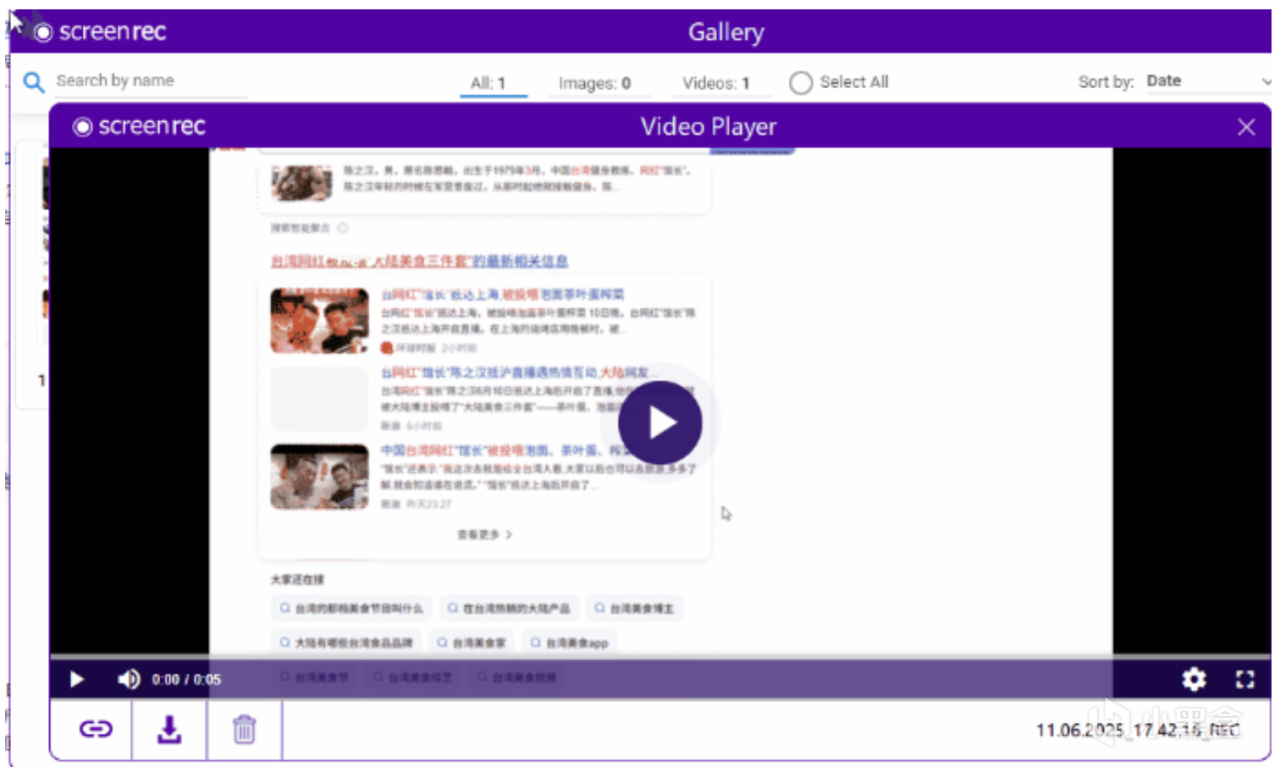
Task: Delete the recording with the trash icon
Action: click(x=244, y=730)
